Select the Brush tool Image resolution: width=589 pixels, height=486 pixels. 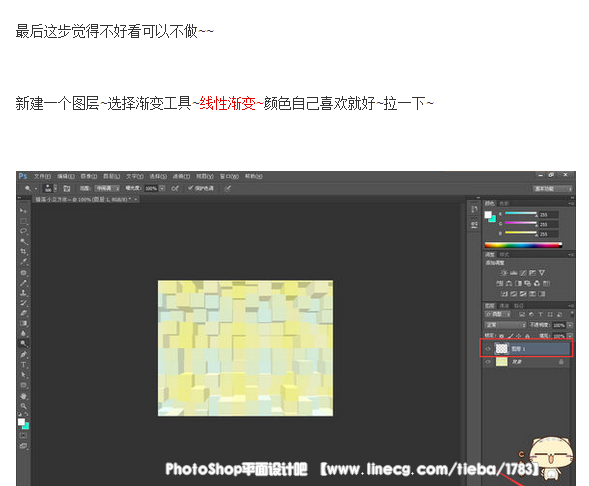[23, 283]
